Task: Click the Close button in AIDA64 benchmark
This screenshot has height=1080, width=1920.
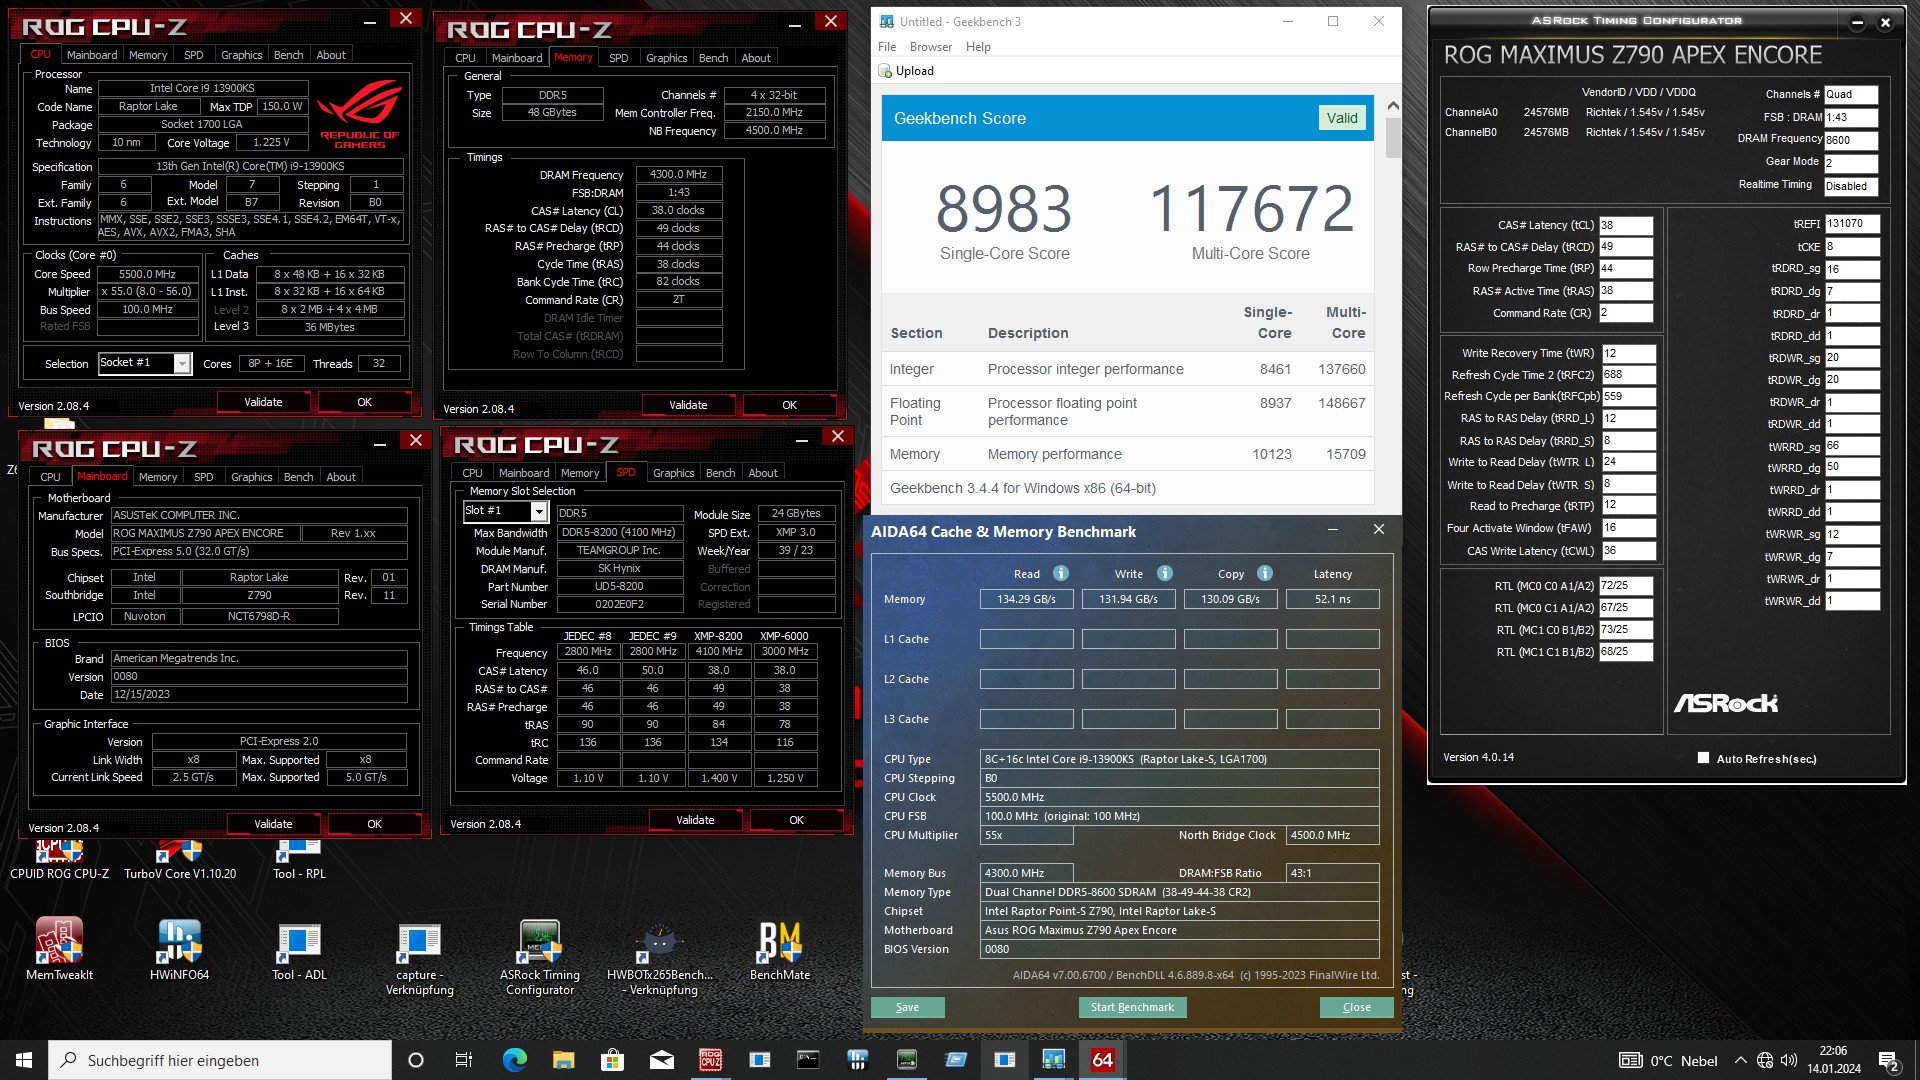Action: click(1356, 1007)
